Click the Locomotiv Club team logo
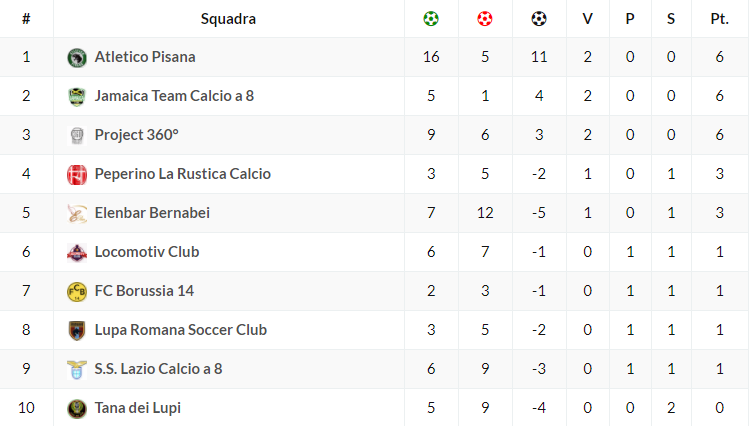The image size is (749, 426). tap(77, 252)
